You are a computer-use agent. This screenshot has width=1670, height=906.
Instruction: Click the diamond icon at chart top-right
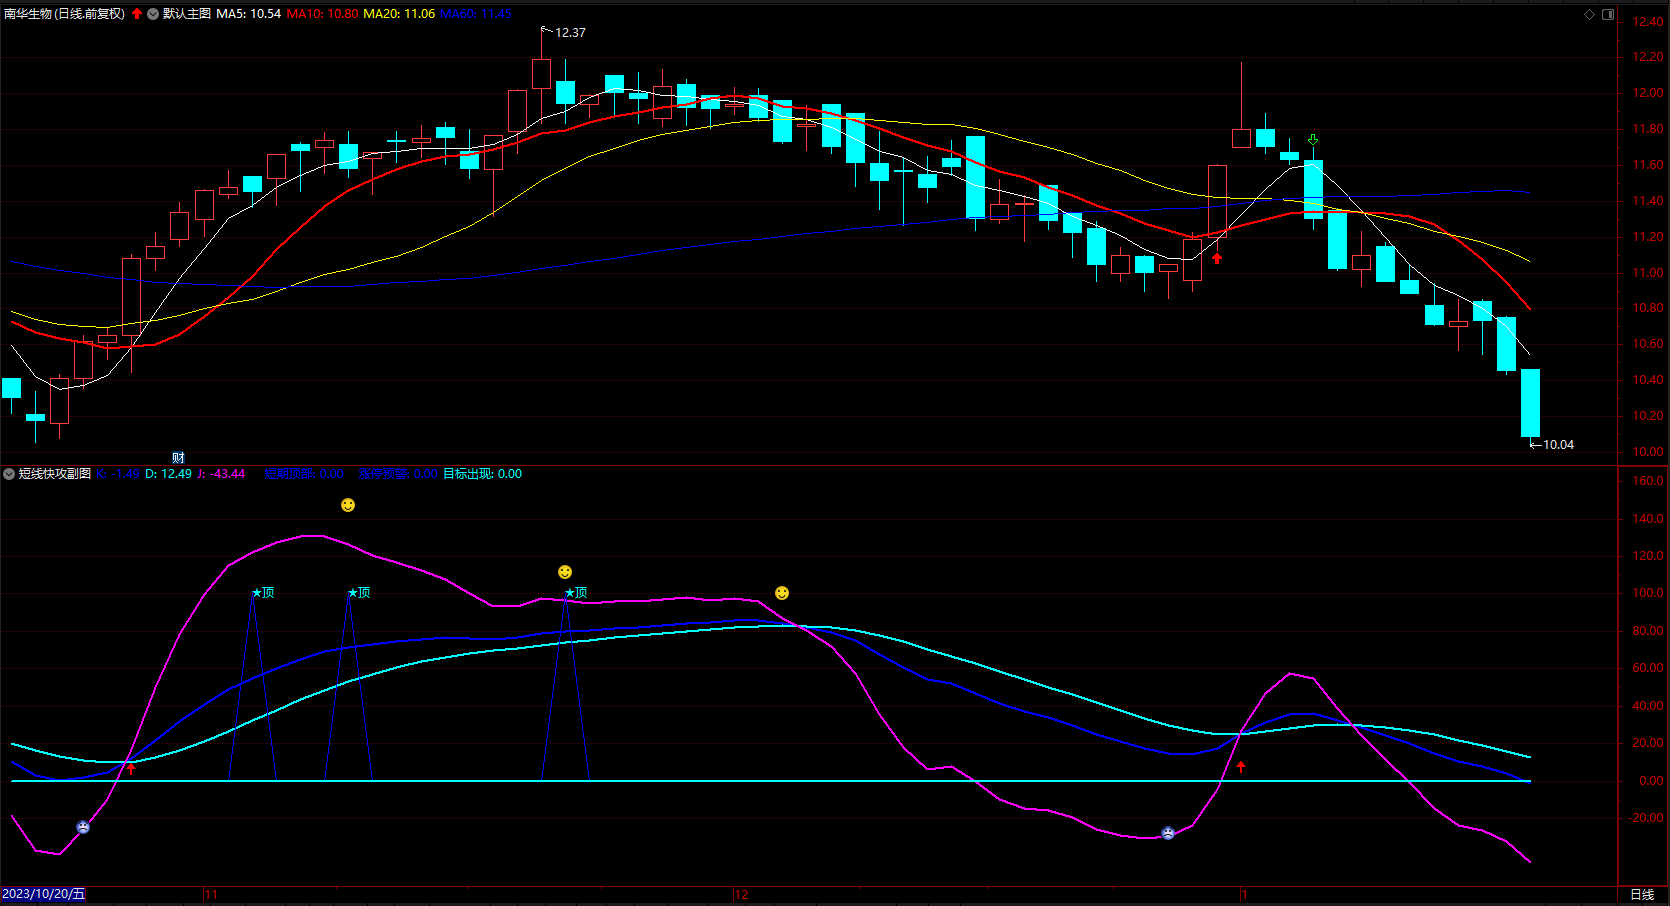pyautogui.click(x=1590, y=14)
